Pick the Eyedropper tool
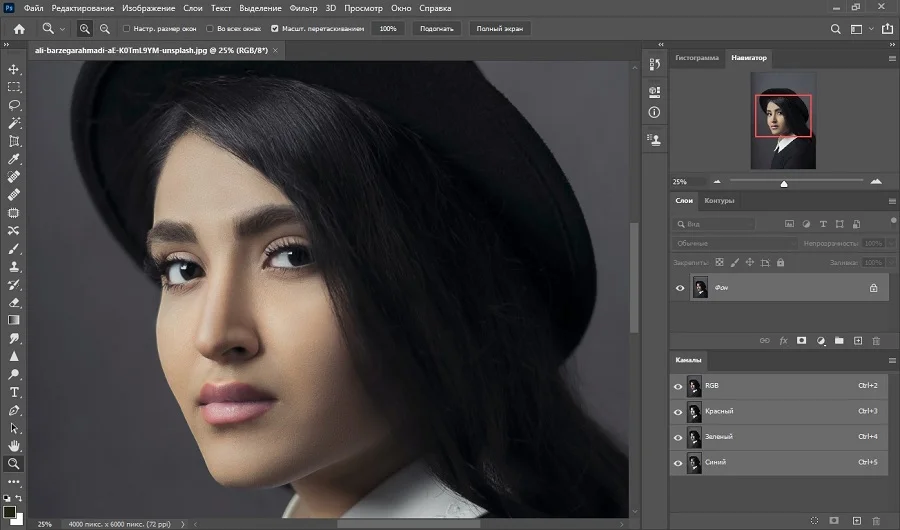 [14, 159]
